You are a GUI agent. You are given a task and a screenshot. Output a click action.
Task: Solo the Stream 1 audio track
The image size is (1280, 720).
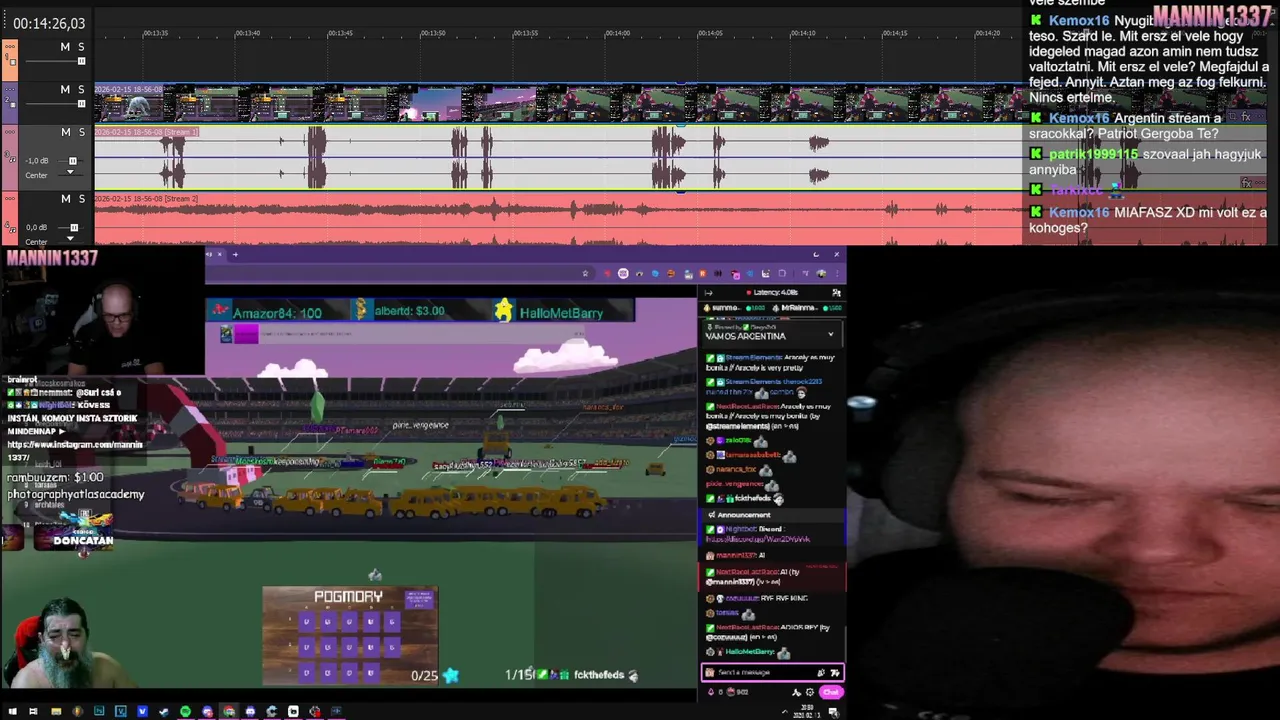pos(81,132)
